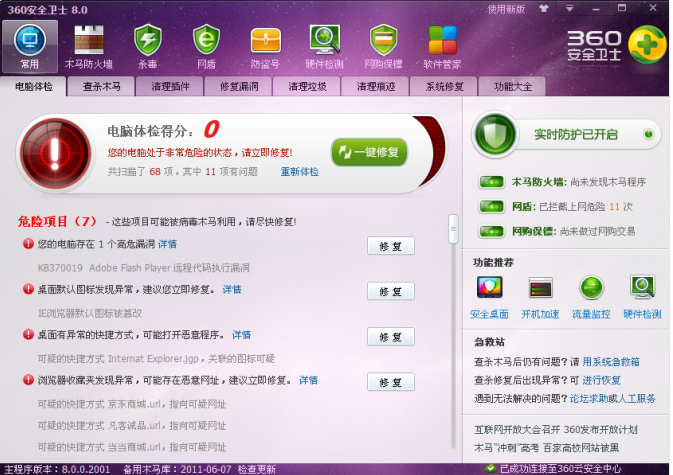Click the 凡客诚品.url suspicious shortcut line

click(x=132, y=425)
